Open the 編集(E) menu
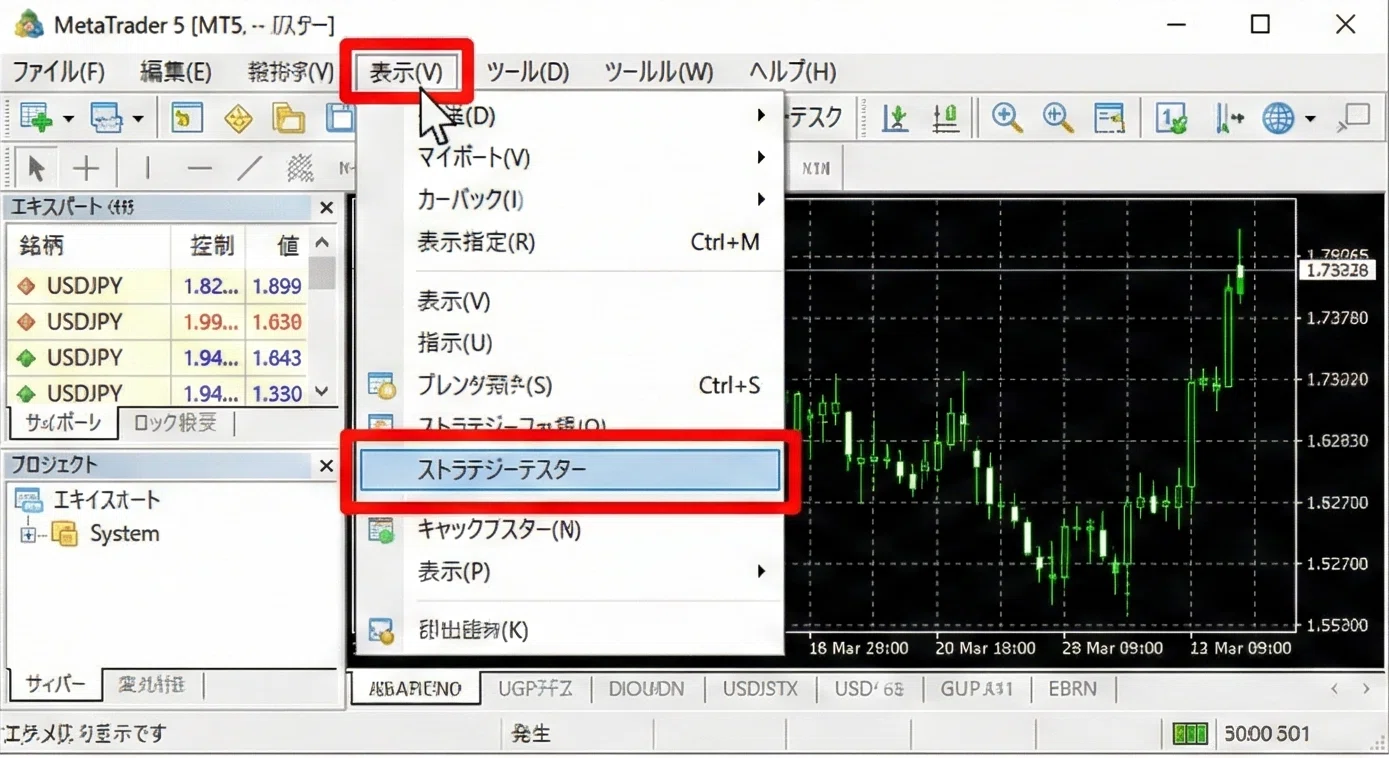The image size is (1389, 758). [x=176, y=72]
